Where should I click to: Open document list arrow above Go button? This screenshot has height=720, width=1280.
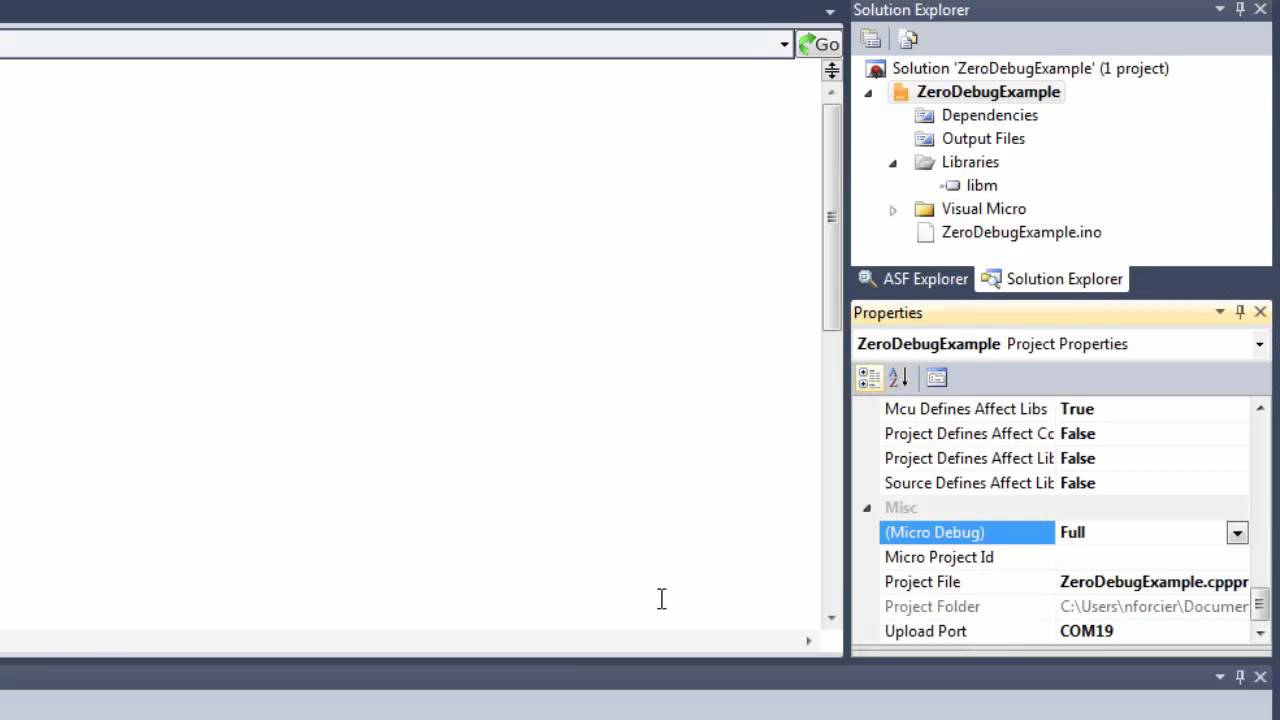830,12
